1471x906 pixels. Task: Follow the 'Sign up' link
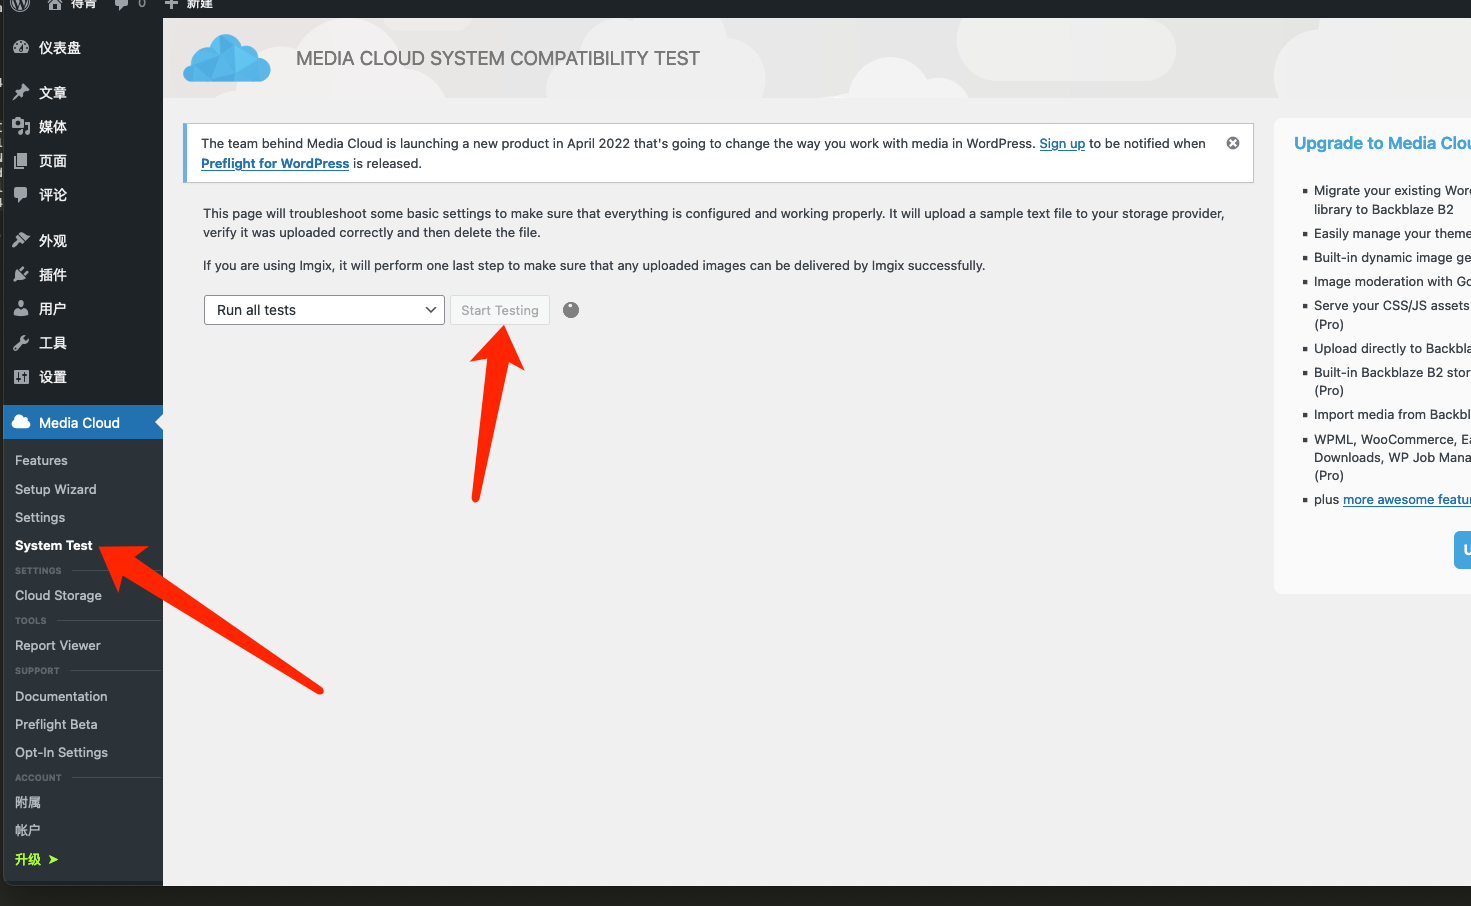(x=1062, y=144)
